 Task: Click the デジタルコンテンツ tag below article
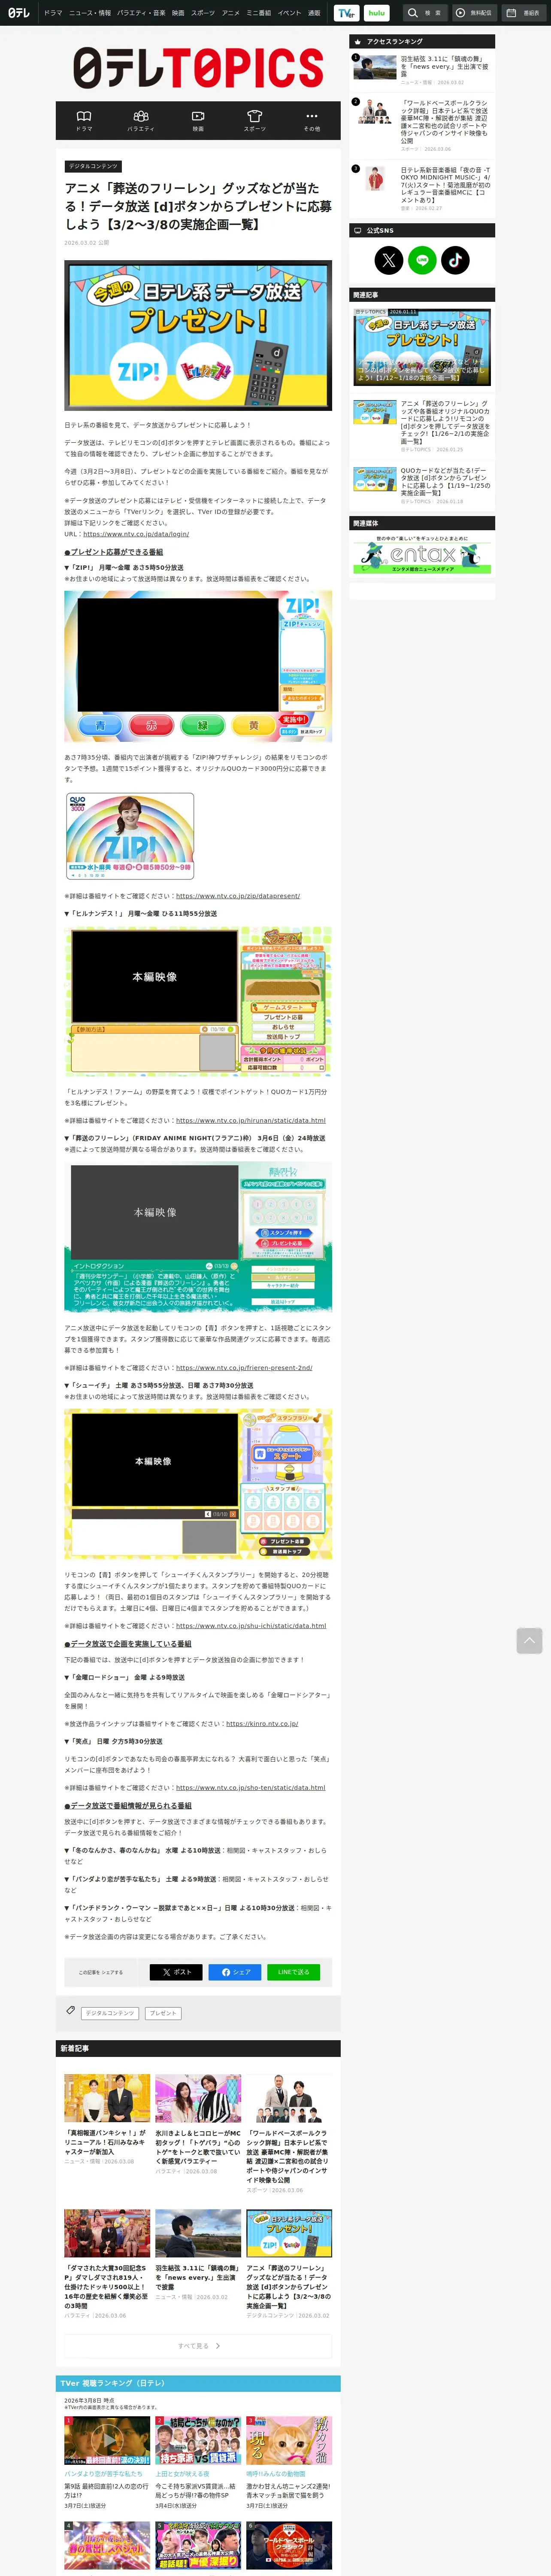(x=110, y=2013)
